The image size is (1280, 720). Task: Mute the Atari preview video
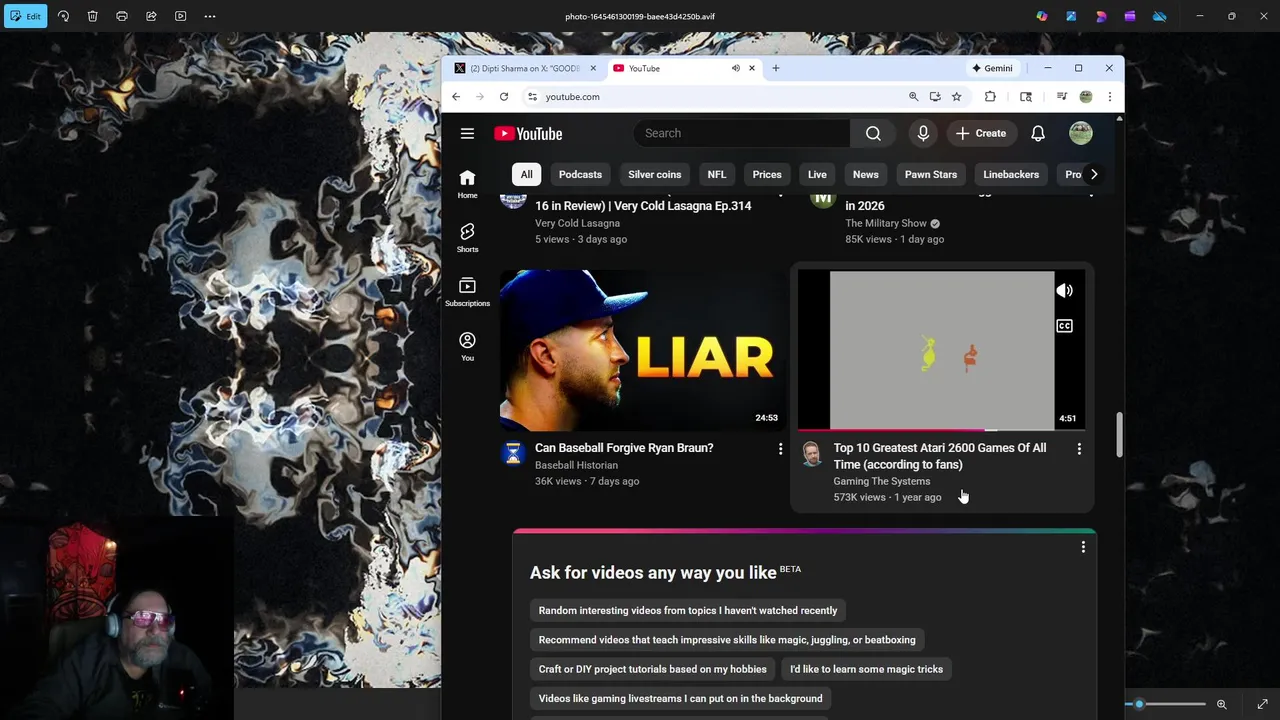[x=1065, y=291]
